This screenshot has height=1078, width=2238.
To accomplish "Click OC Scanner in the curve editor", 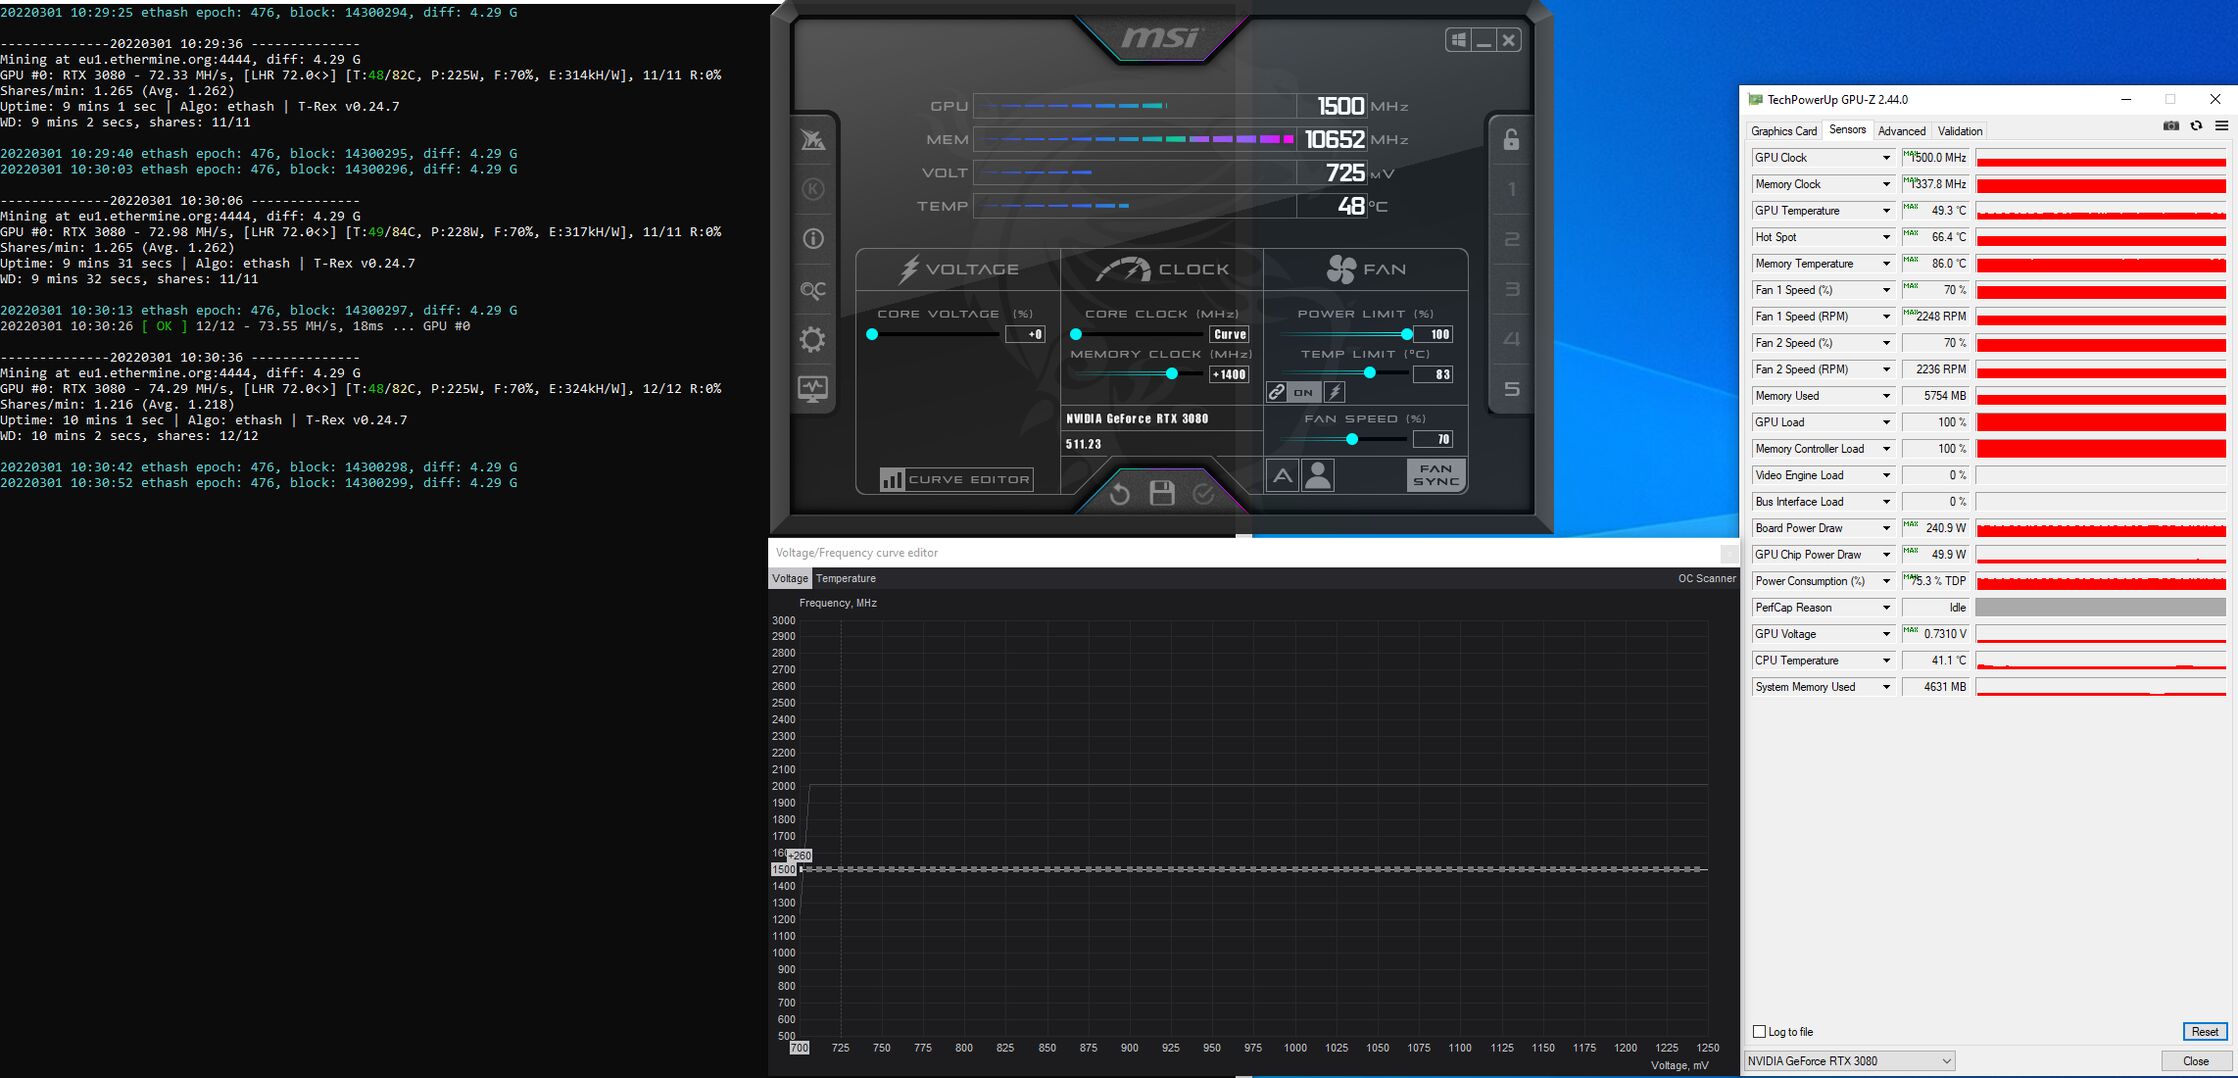I will [x=1707, y=579].
